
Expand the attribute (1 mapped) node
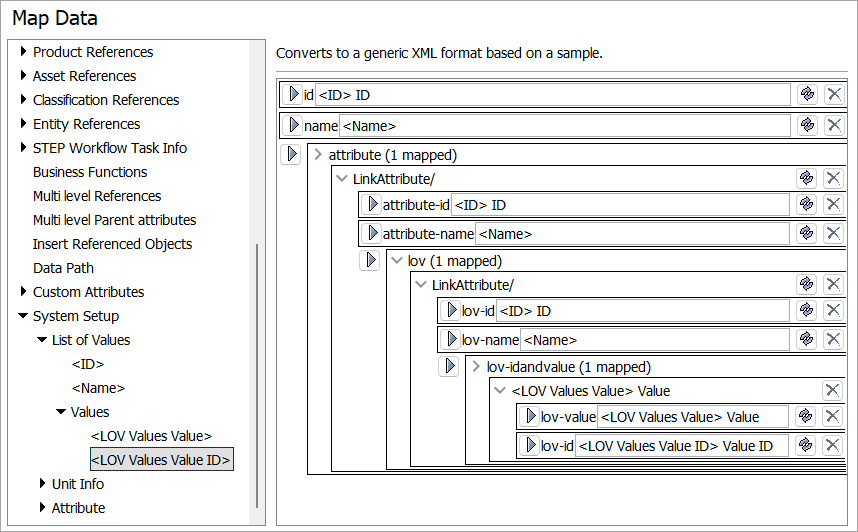317,155
